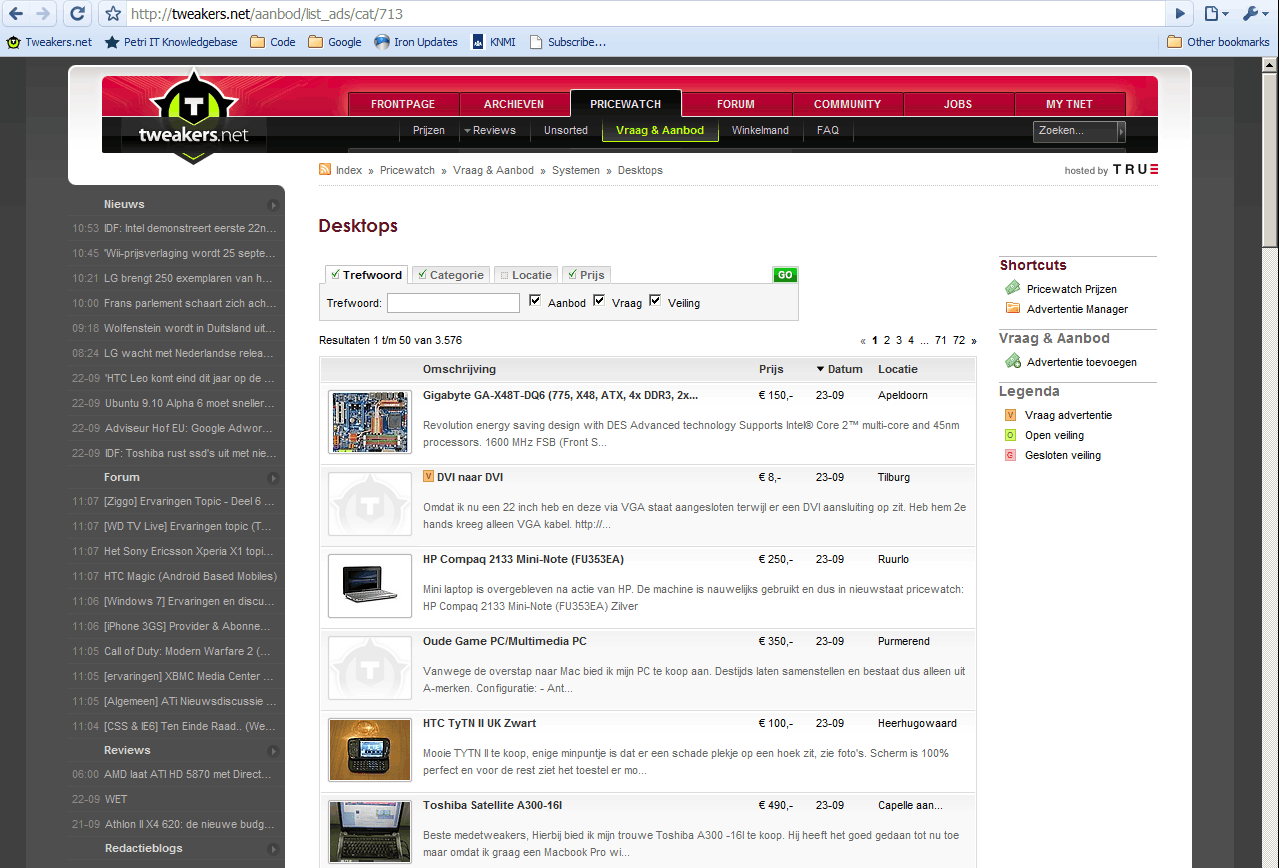This screenshot has height=868, width=1279.
Task: Click the Open veiling legend icon
Action: click(1010, 435)
